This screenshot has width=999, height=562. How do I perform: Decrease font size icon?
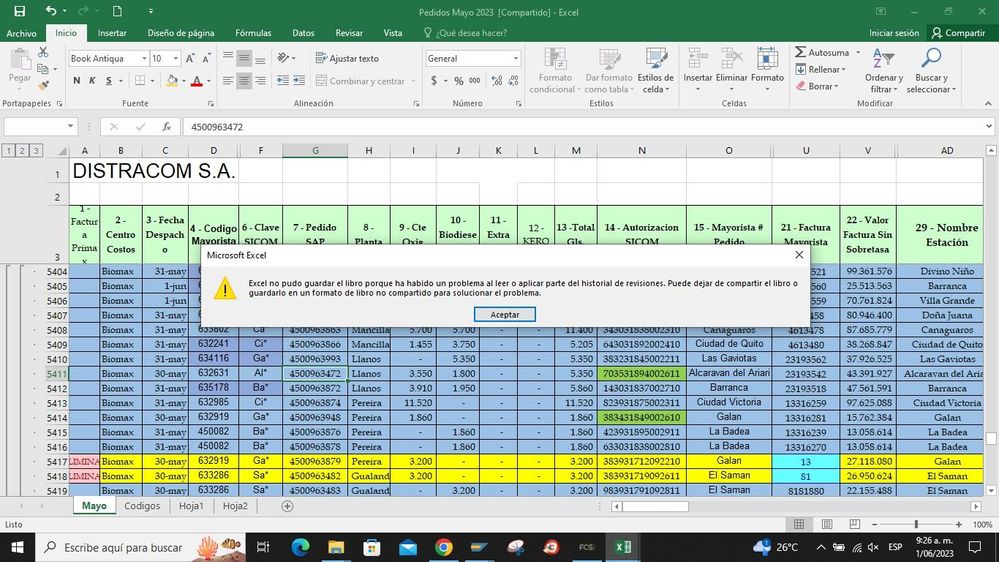pyautogui.click(x=206, y=59)
